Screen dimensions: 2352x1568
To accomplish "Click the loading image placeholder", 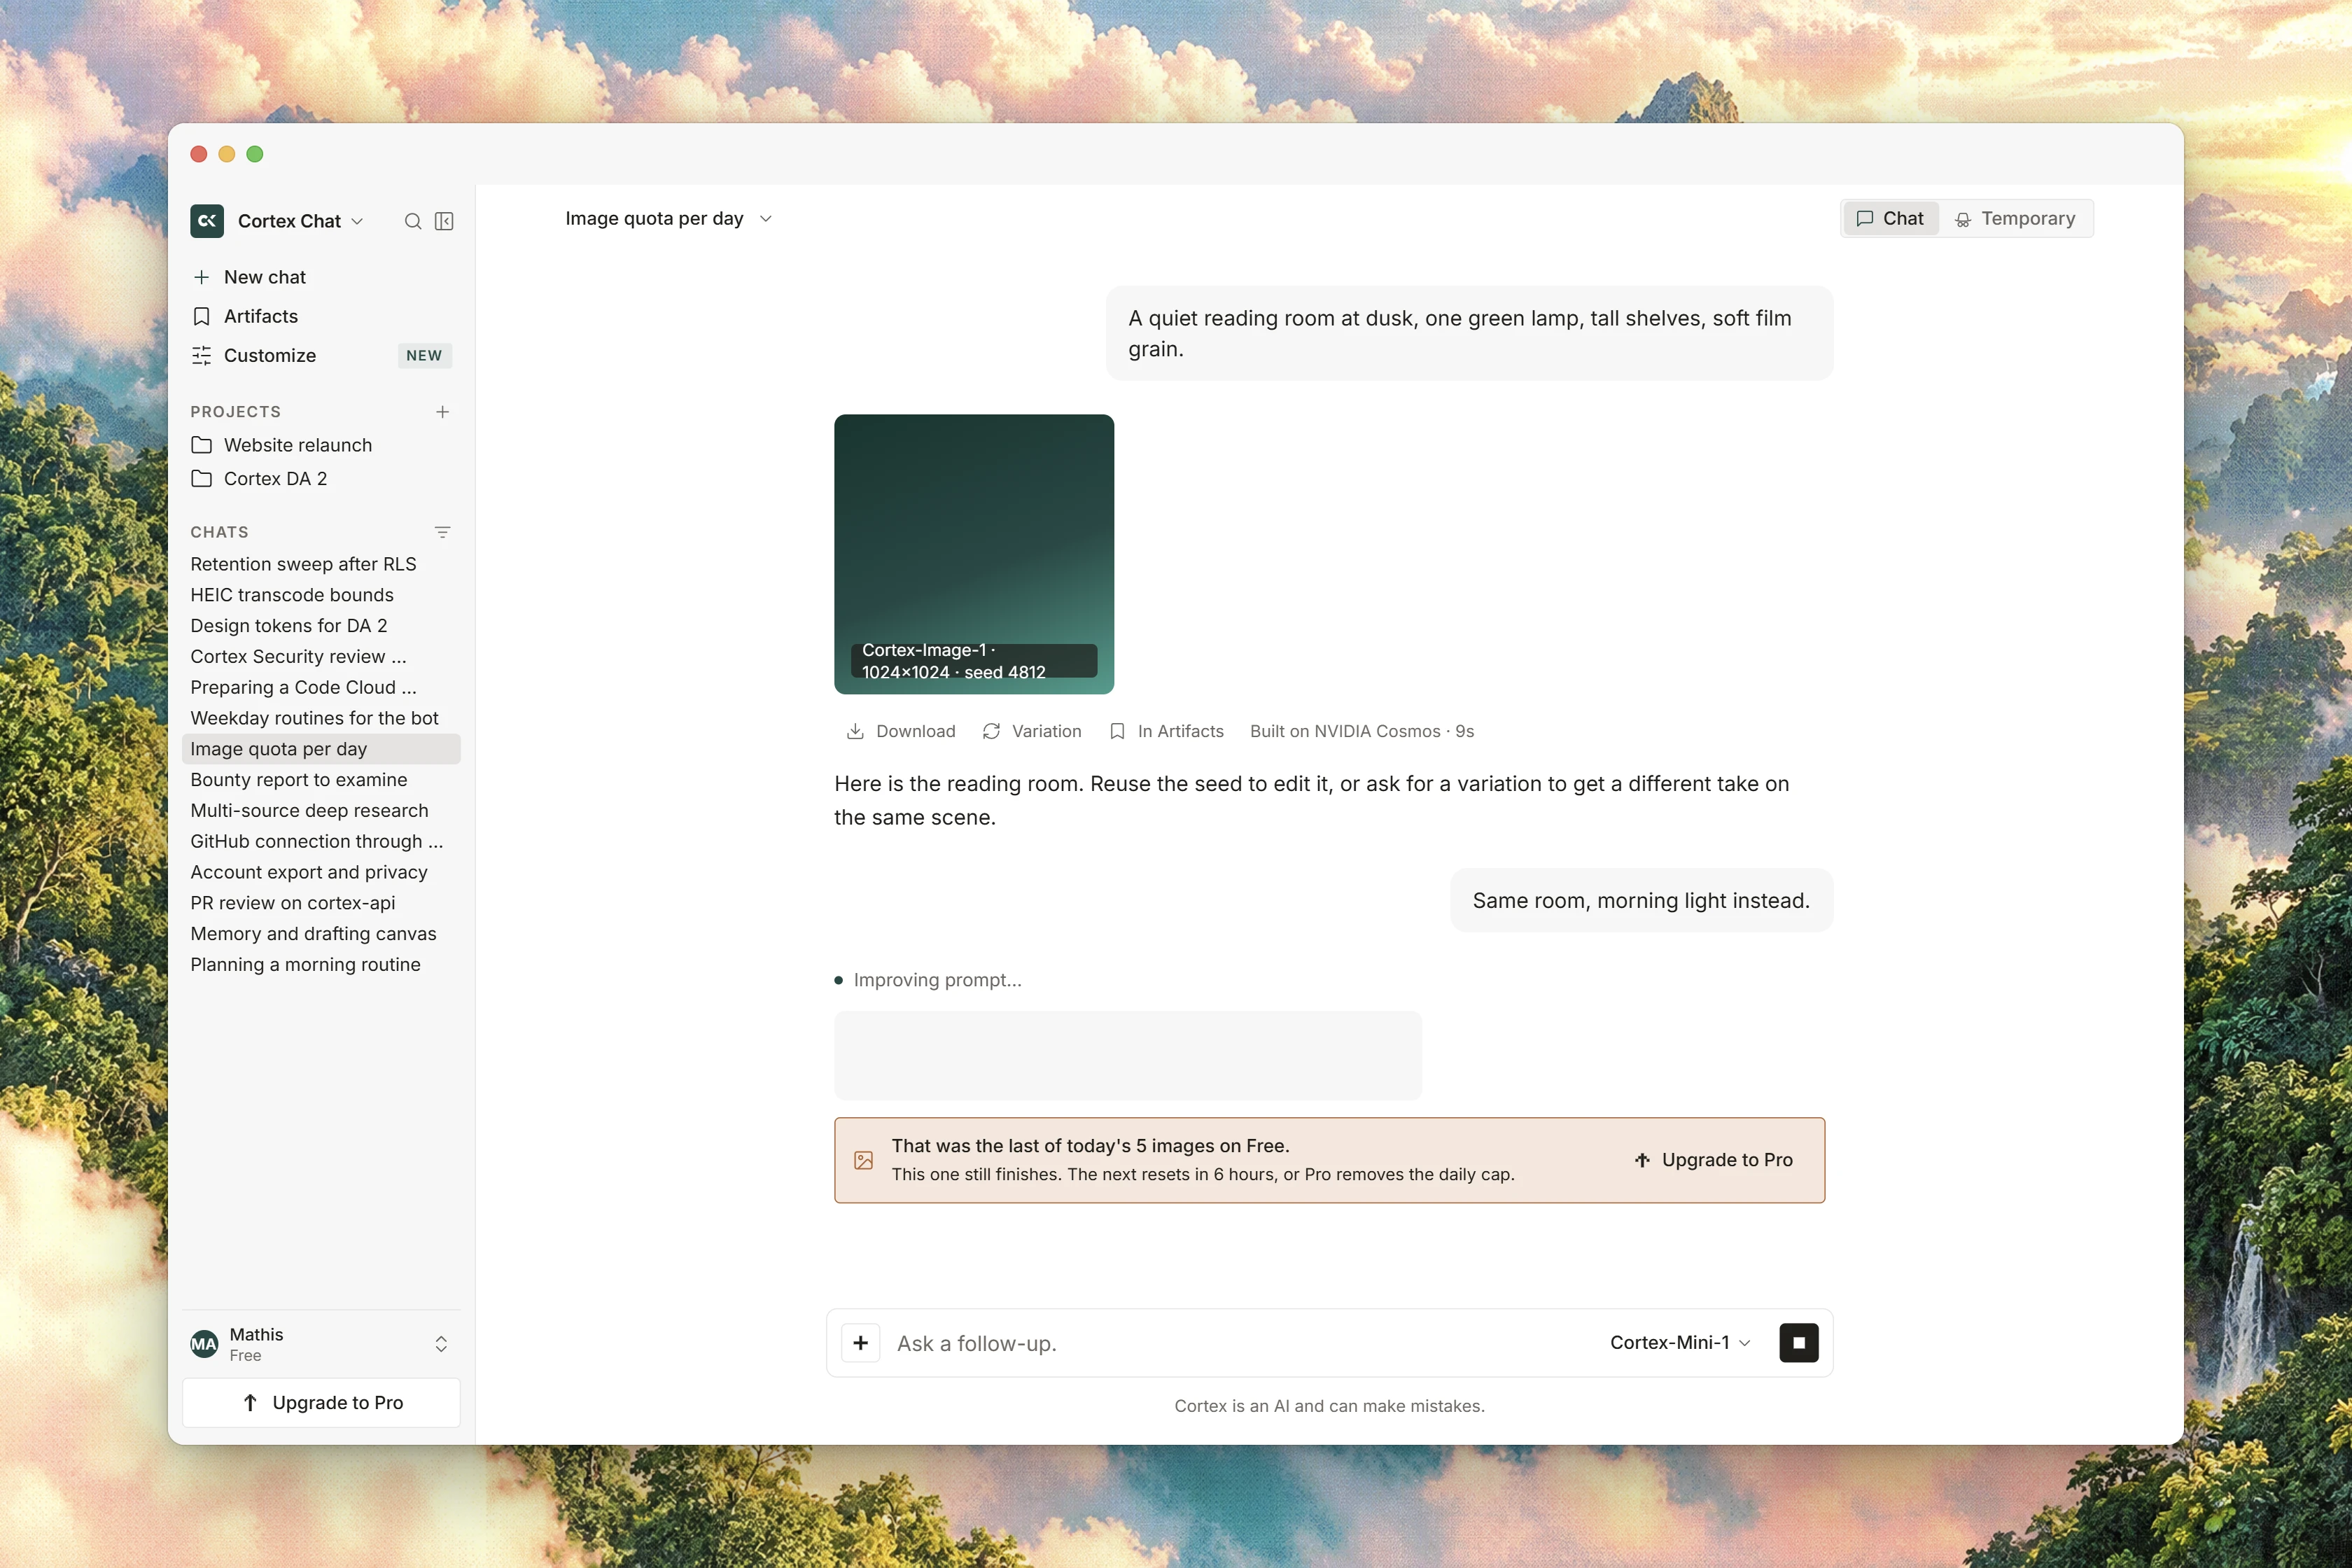I will (x=1128, y=1056).
